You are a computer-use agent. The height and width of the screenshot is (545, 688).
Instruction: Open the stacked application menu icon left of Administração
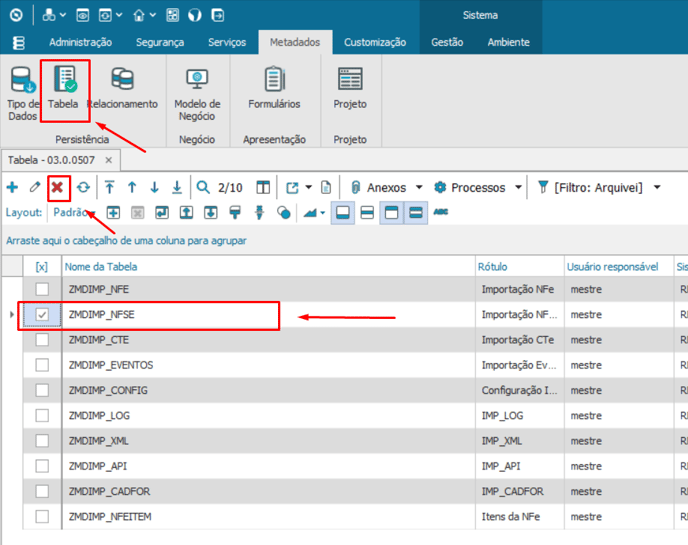(x=18, y=43)
